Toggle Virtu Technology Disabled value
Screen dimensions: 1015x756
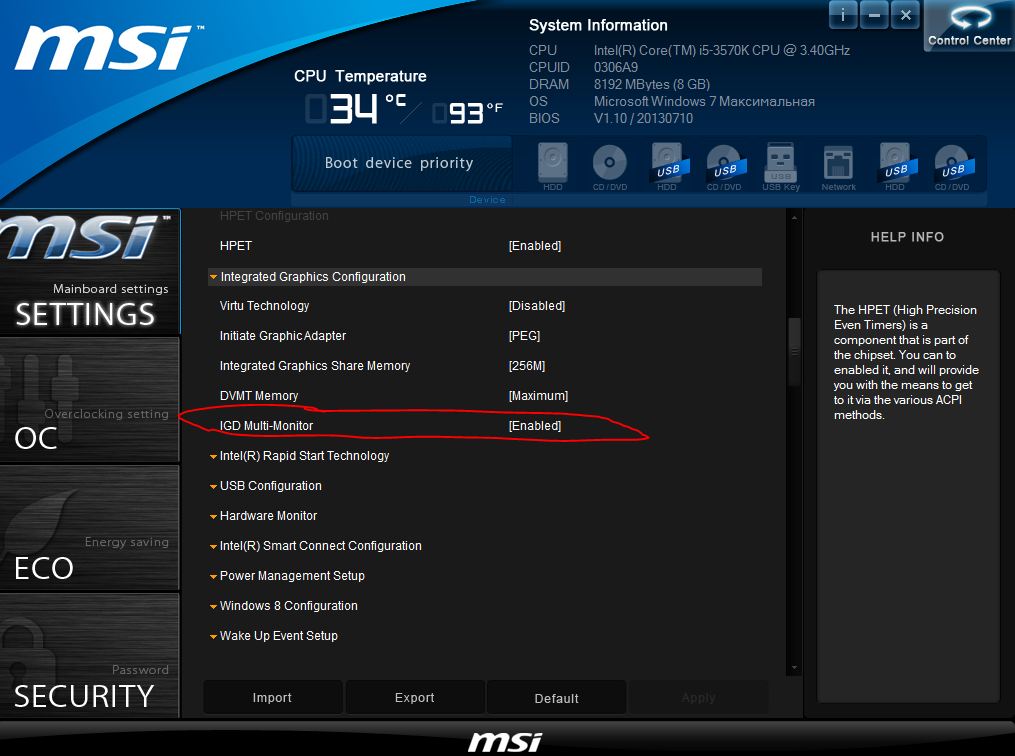click(537, 306)
